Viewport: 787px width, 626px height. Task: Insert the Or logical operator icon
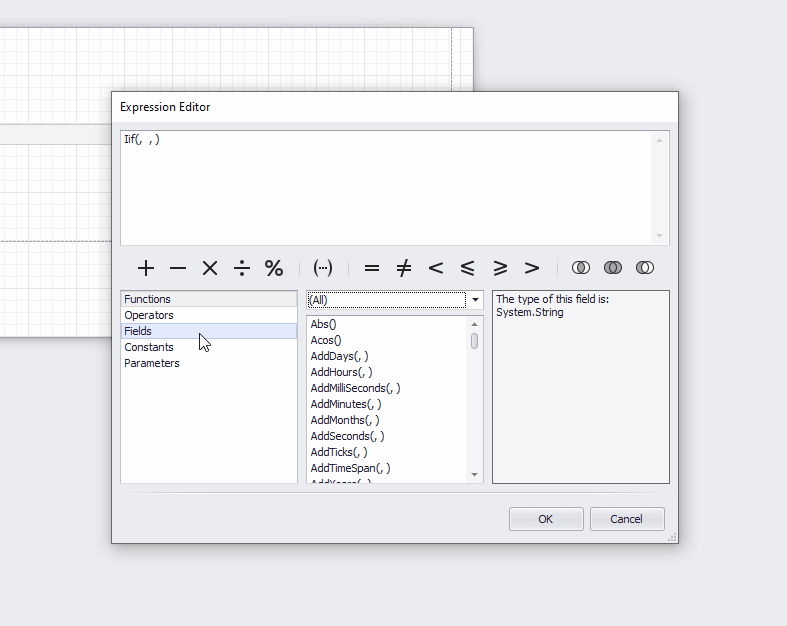[x=613, y=268]
